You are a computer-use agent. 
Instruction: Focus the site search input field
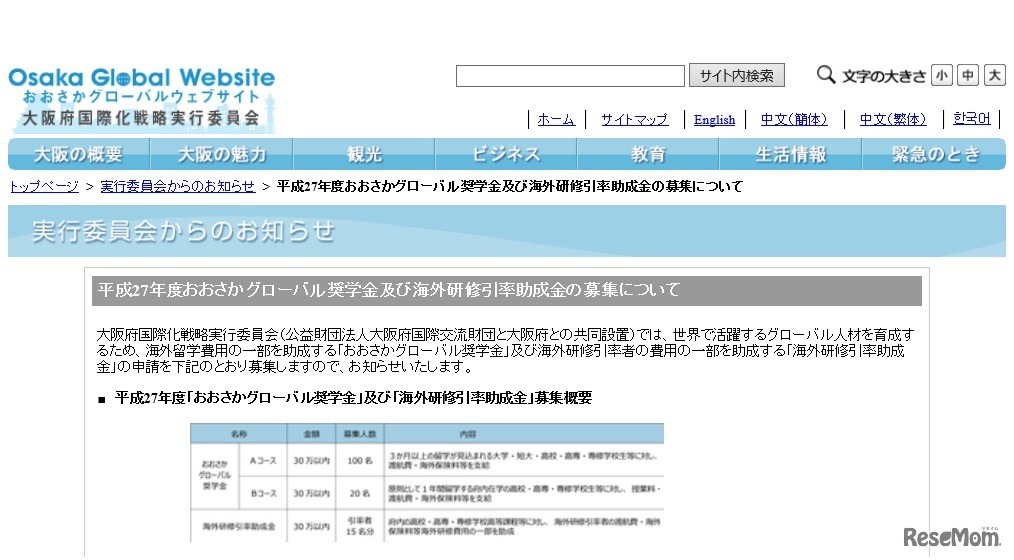570,76
